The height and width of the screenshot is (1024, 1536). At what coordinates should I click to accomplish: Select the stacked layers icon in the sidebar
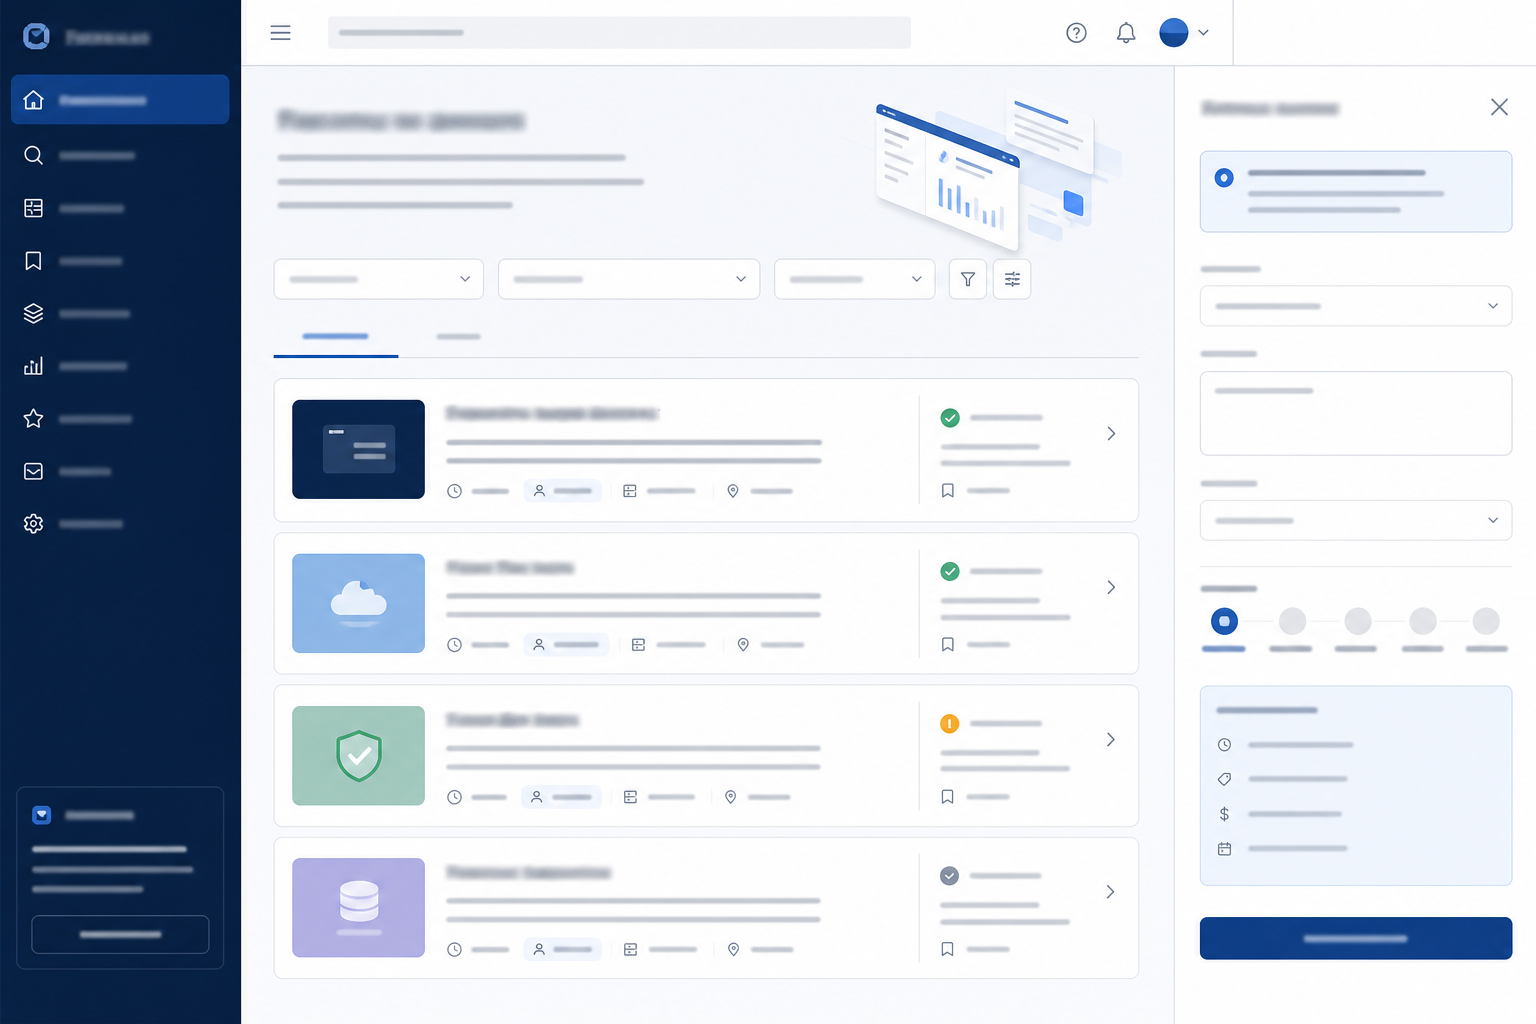33,313
